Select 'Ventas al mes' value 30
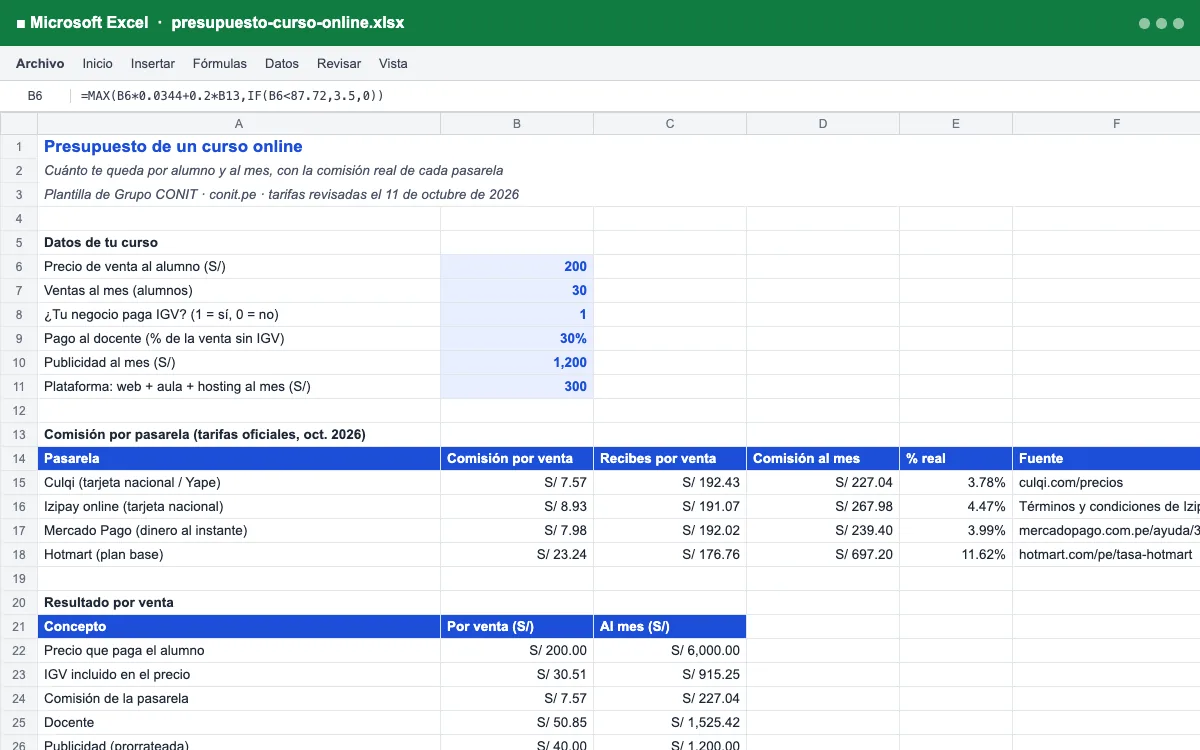This screenshot has height=750, width=1200. (x=517, y=290)
